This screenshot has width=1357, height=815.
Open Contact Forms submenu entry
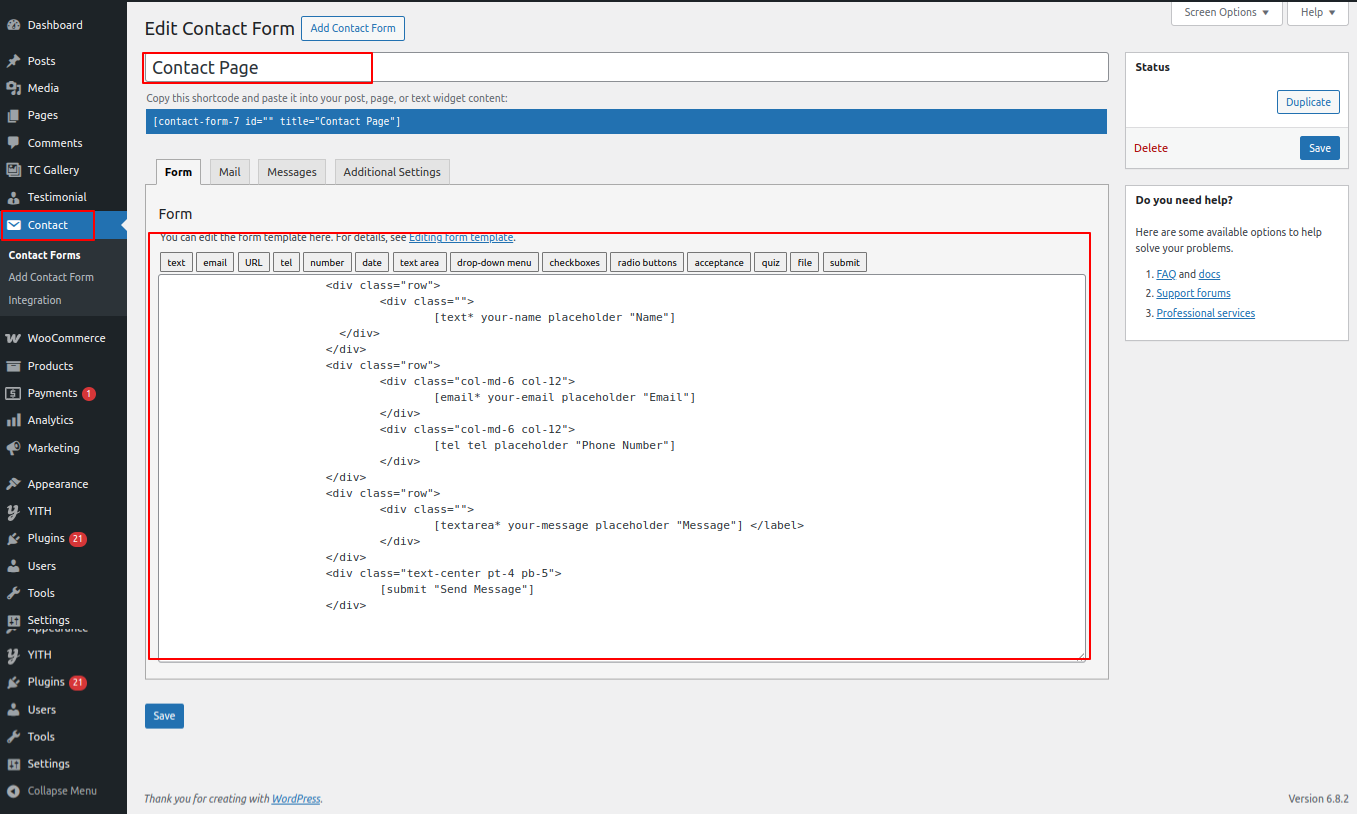coord(44,255)
